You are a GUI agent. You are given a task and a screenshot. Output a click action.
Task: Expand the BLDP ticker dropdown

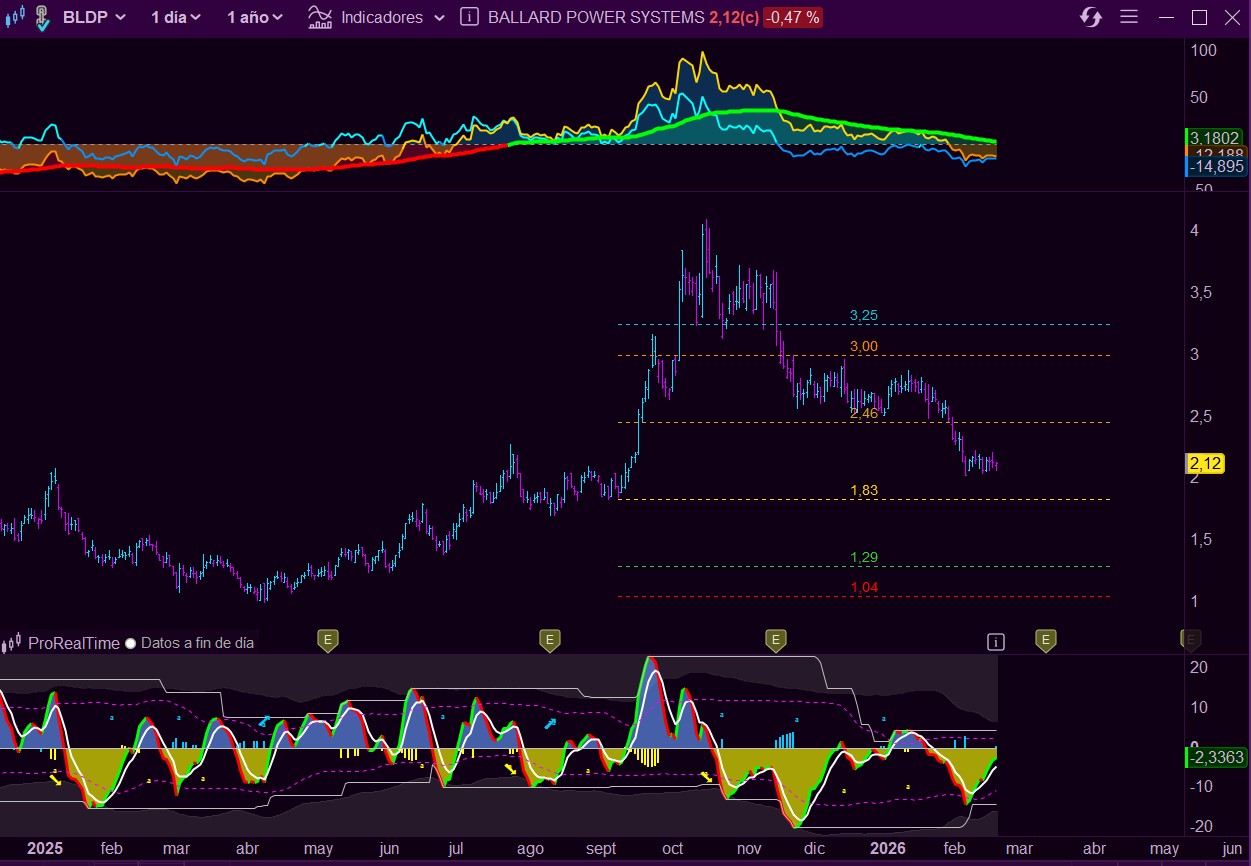coord(94,17)
